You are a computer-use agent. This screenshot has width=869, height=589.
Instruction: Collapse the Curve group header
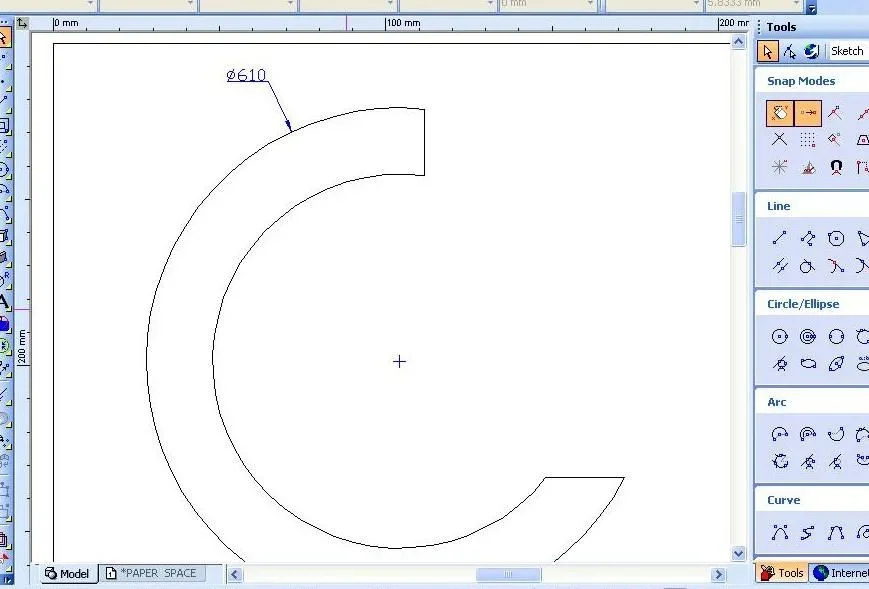pyautogui.click(x=783, y=500)
